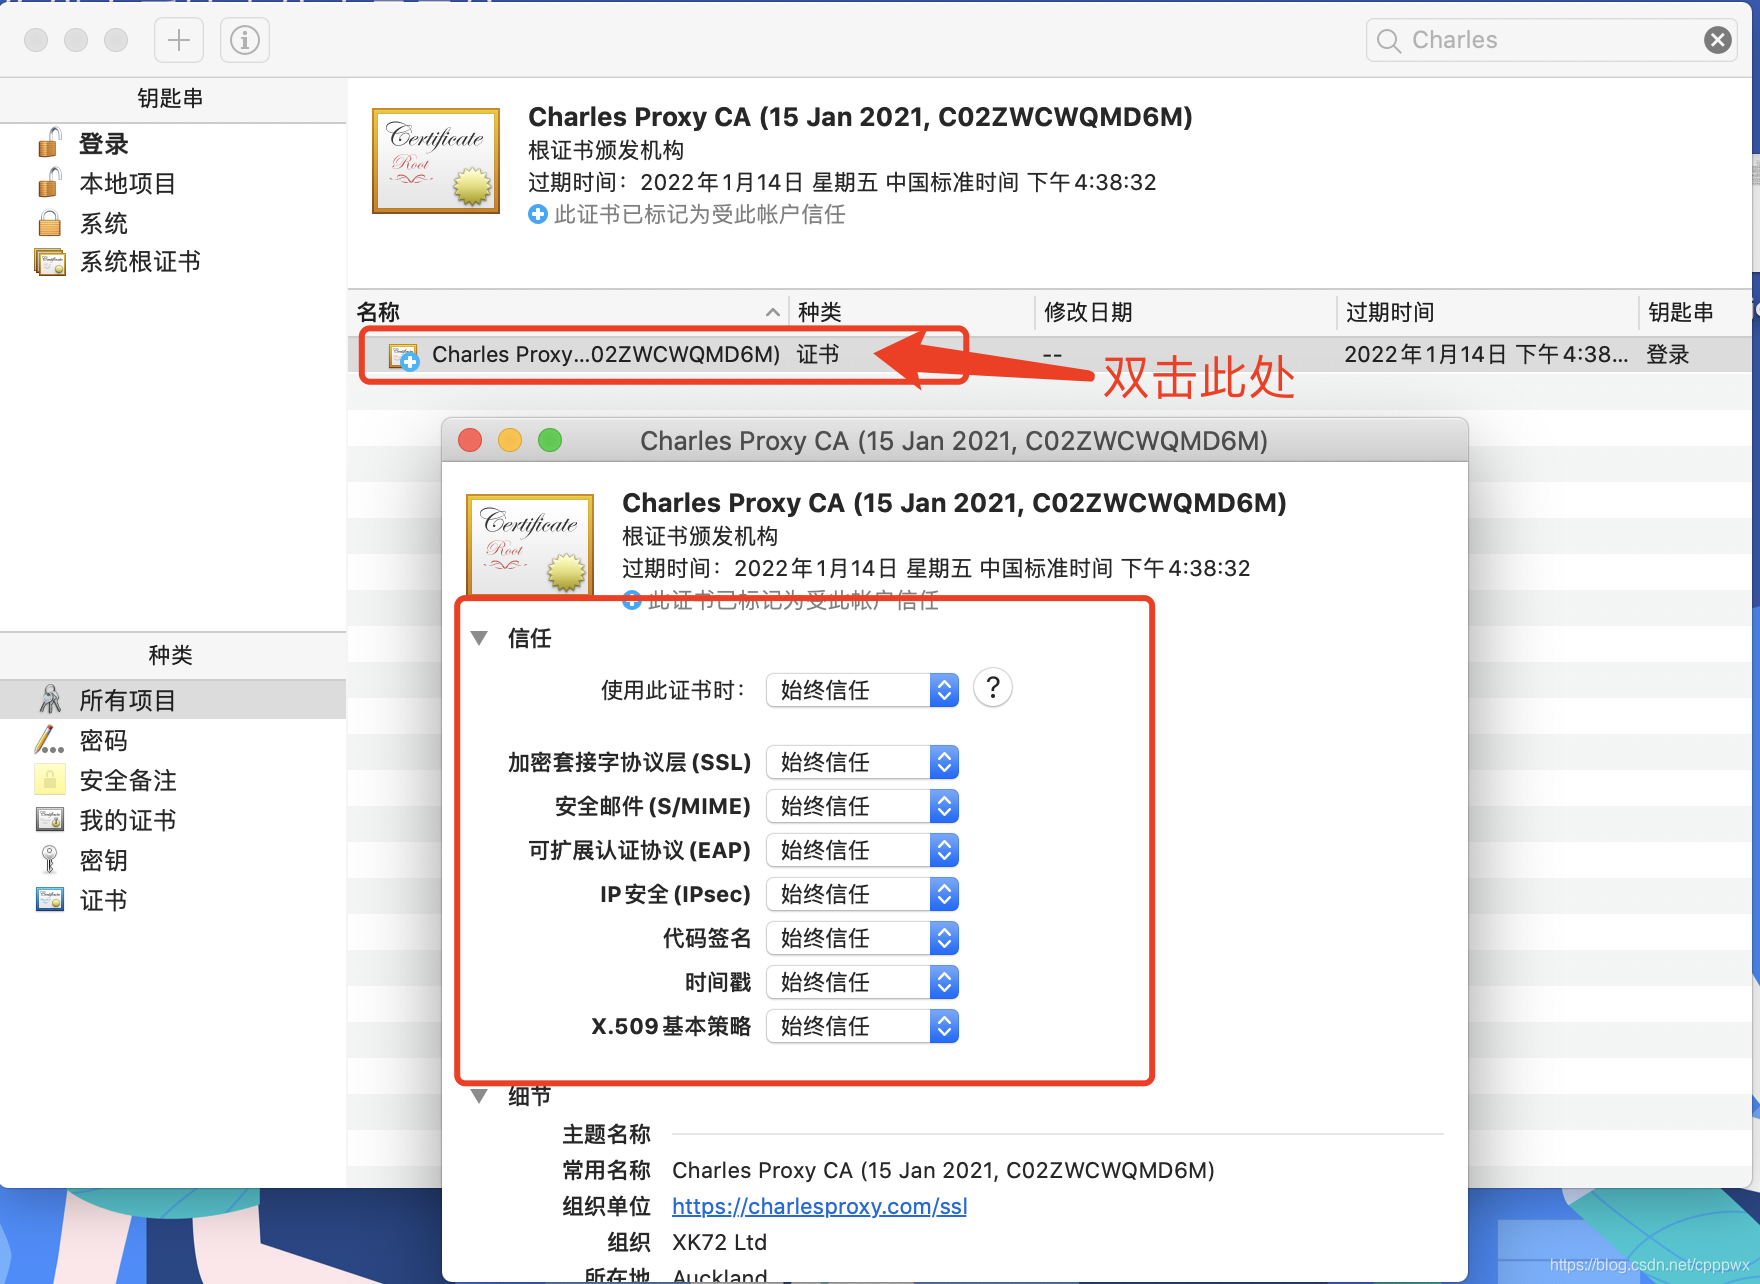Open the 使用此证书时 trust dropdown
The height and width of the screenshot is (1284, 1760).
862,690
